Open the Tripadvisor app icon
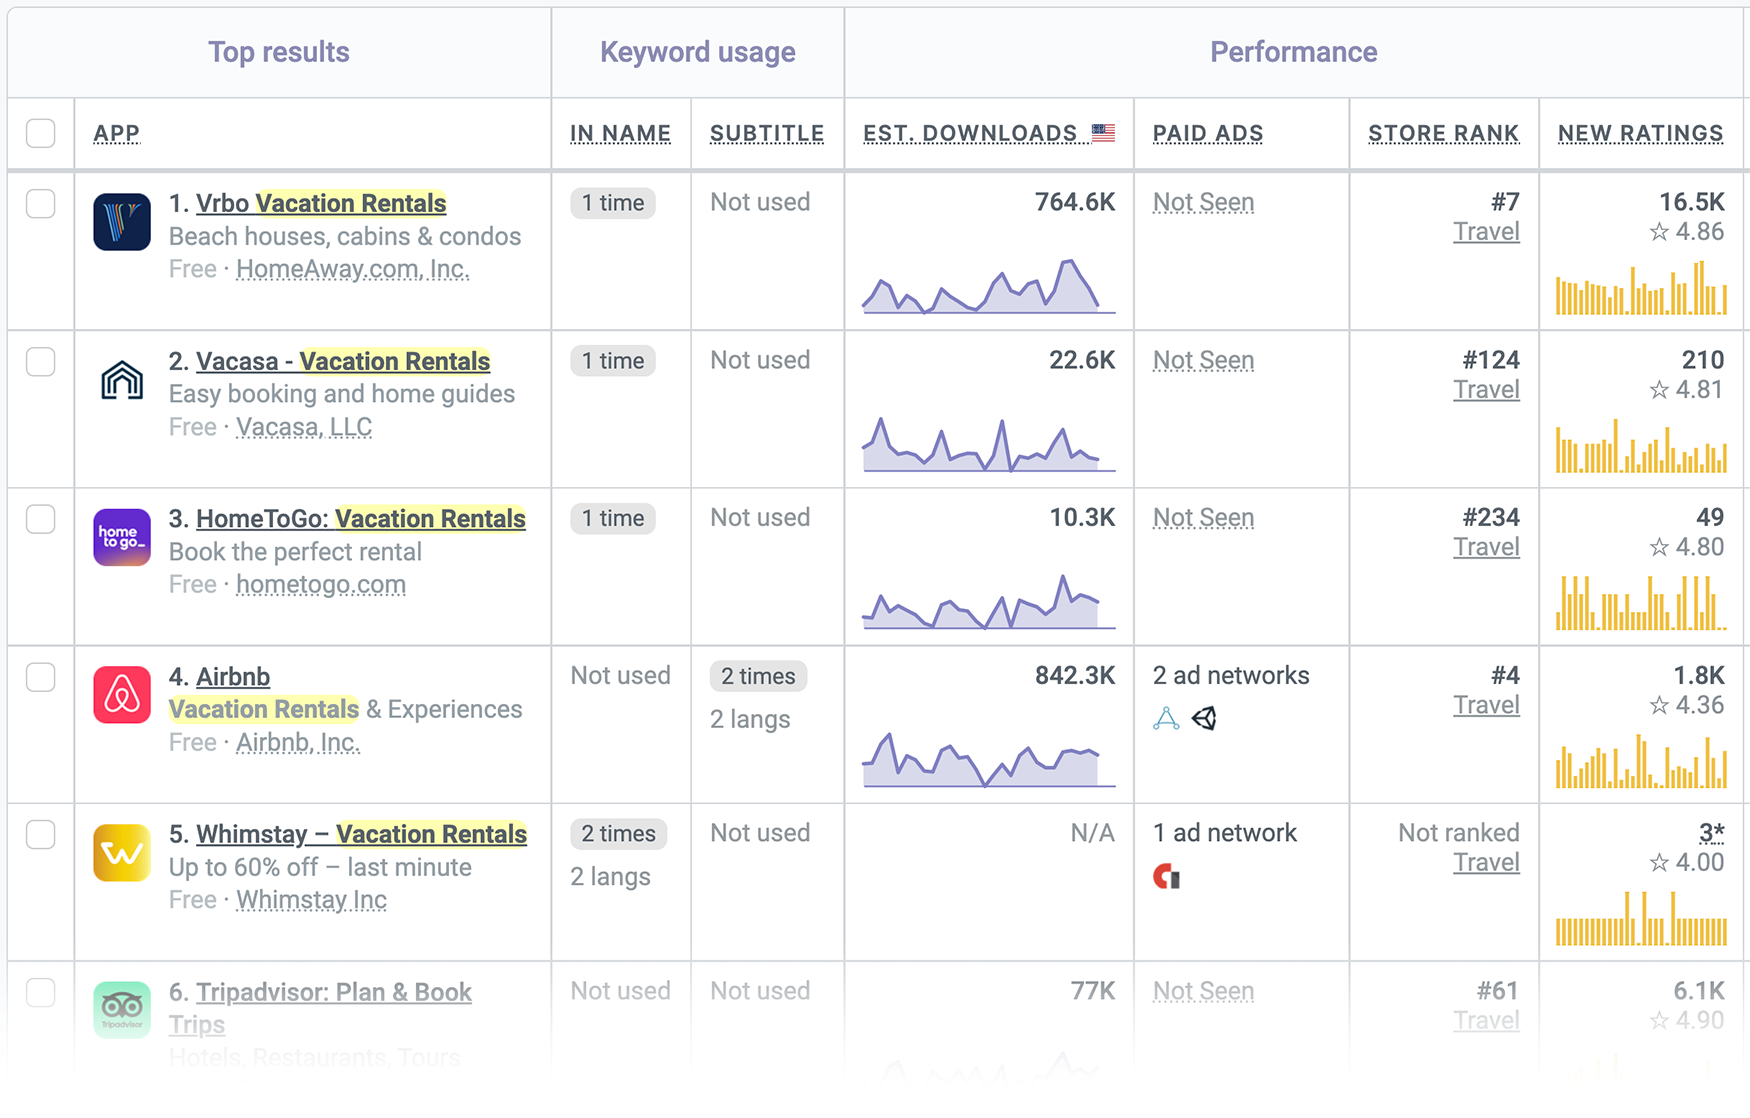This screenshot has height=1118, width=1750. 121,1010
